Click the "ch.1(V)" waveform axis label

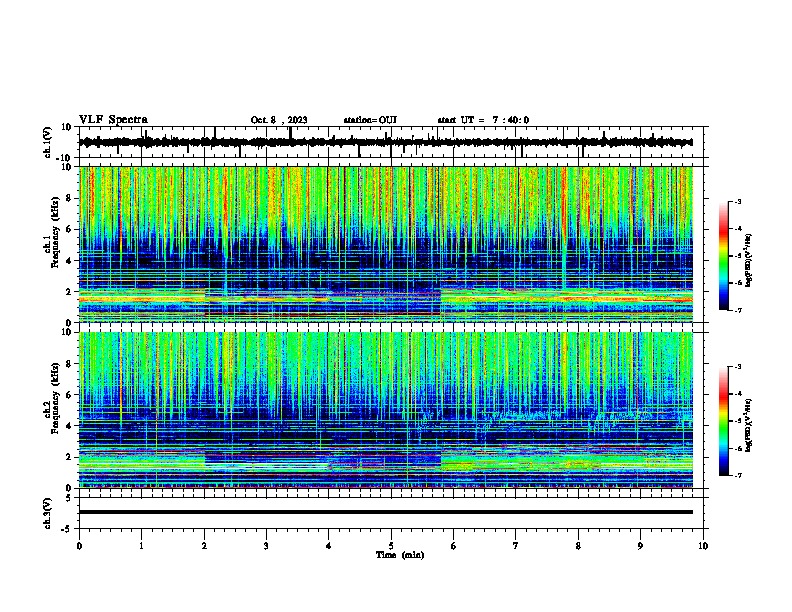(x=48, y=142)
